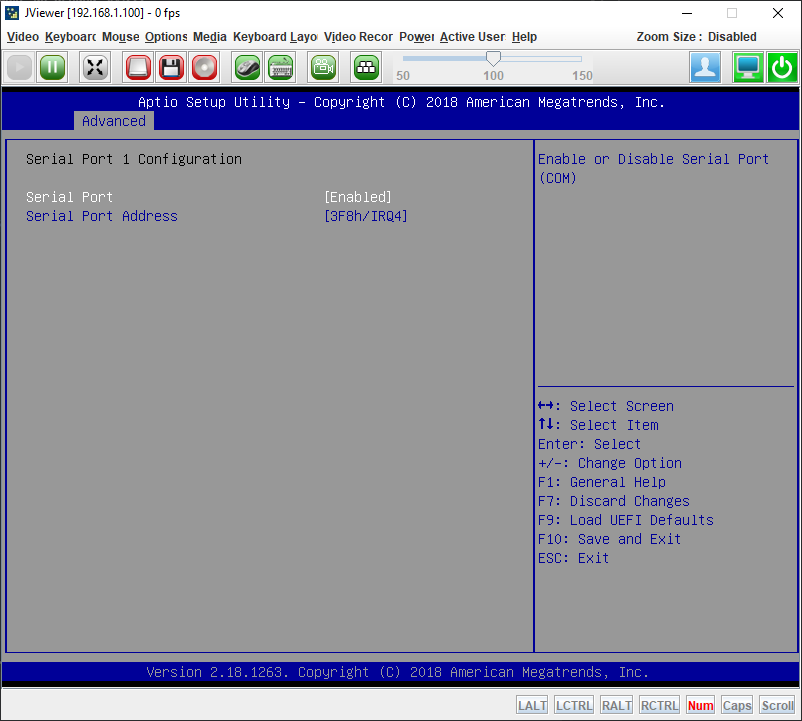Open the Help menu

[524, 37]
